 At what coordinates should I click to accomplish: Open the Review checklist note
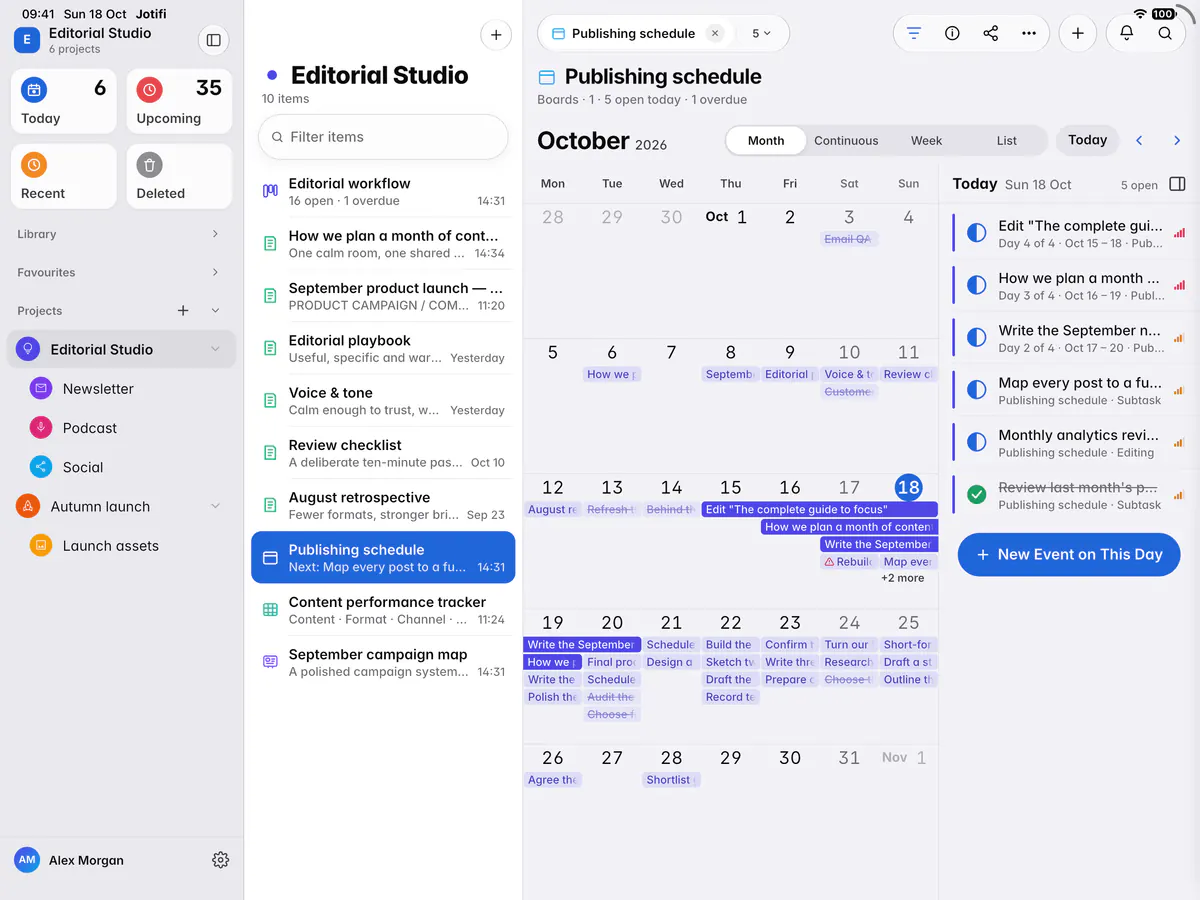point(383,453)
